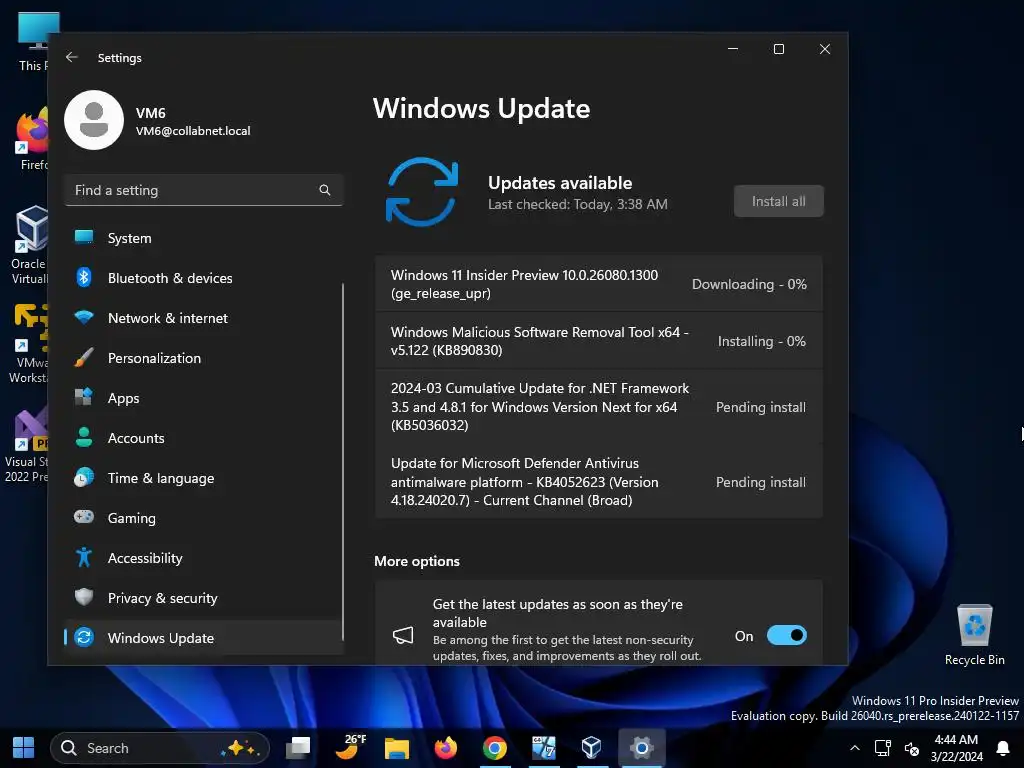Launch Firefox from the taskbar

pyautogui.click(x=445, y=748)
